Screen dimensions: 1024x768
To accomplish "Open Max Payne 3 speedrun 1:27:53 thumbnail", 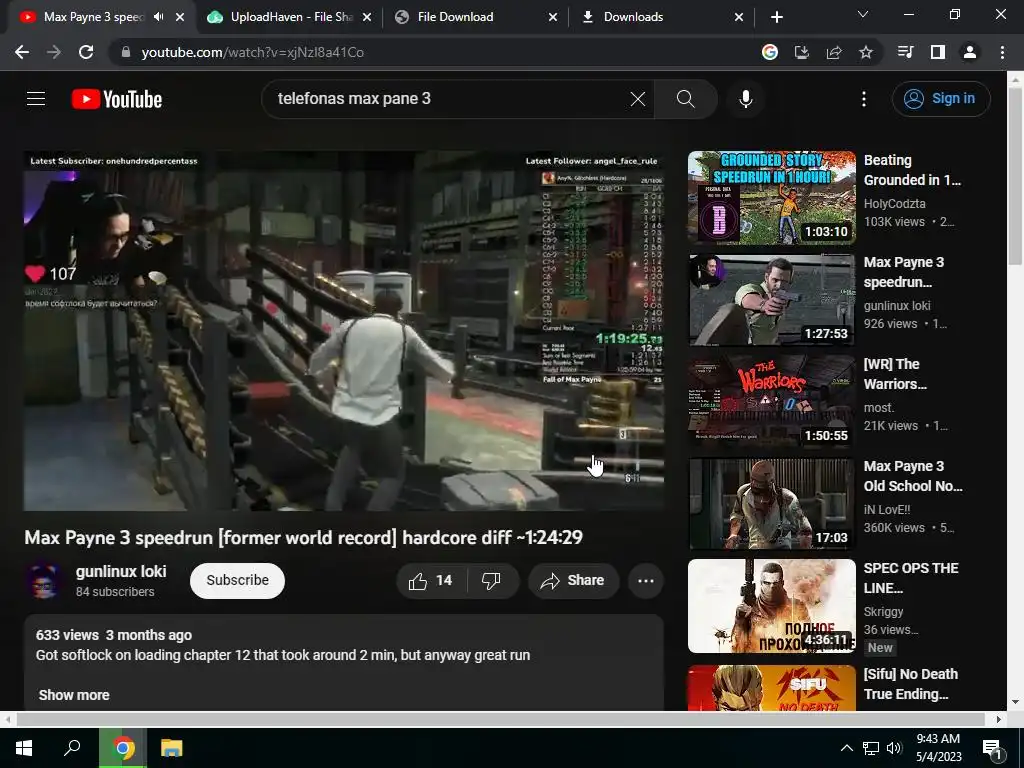I will click(x=772, y=300).
